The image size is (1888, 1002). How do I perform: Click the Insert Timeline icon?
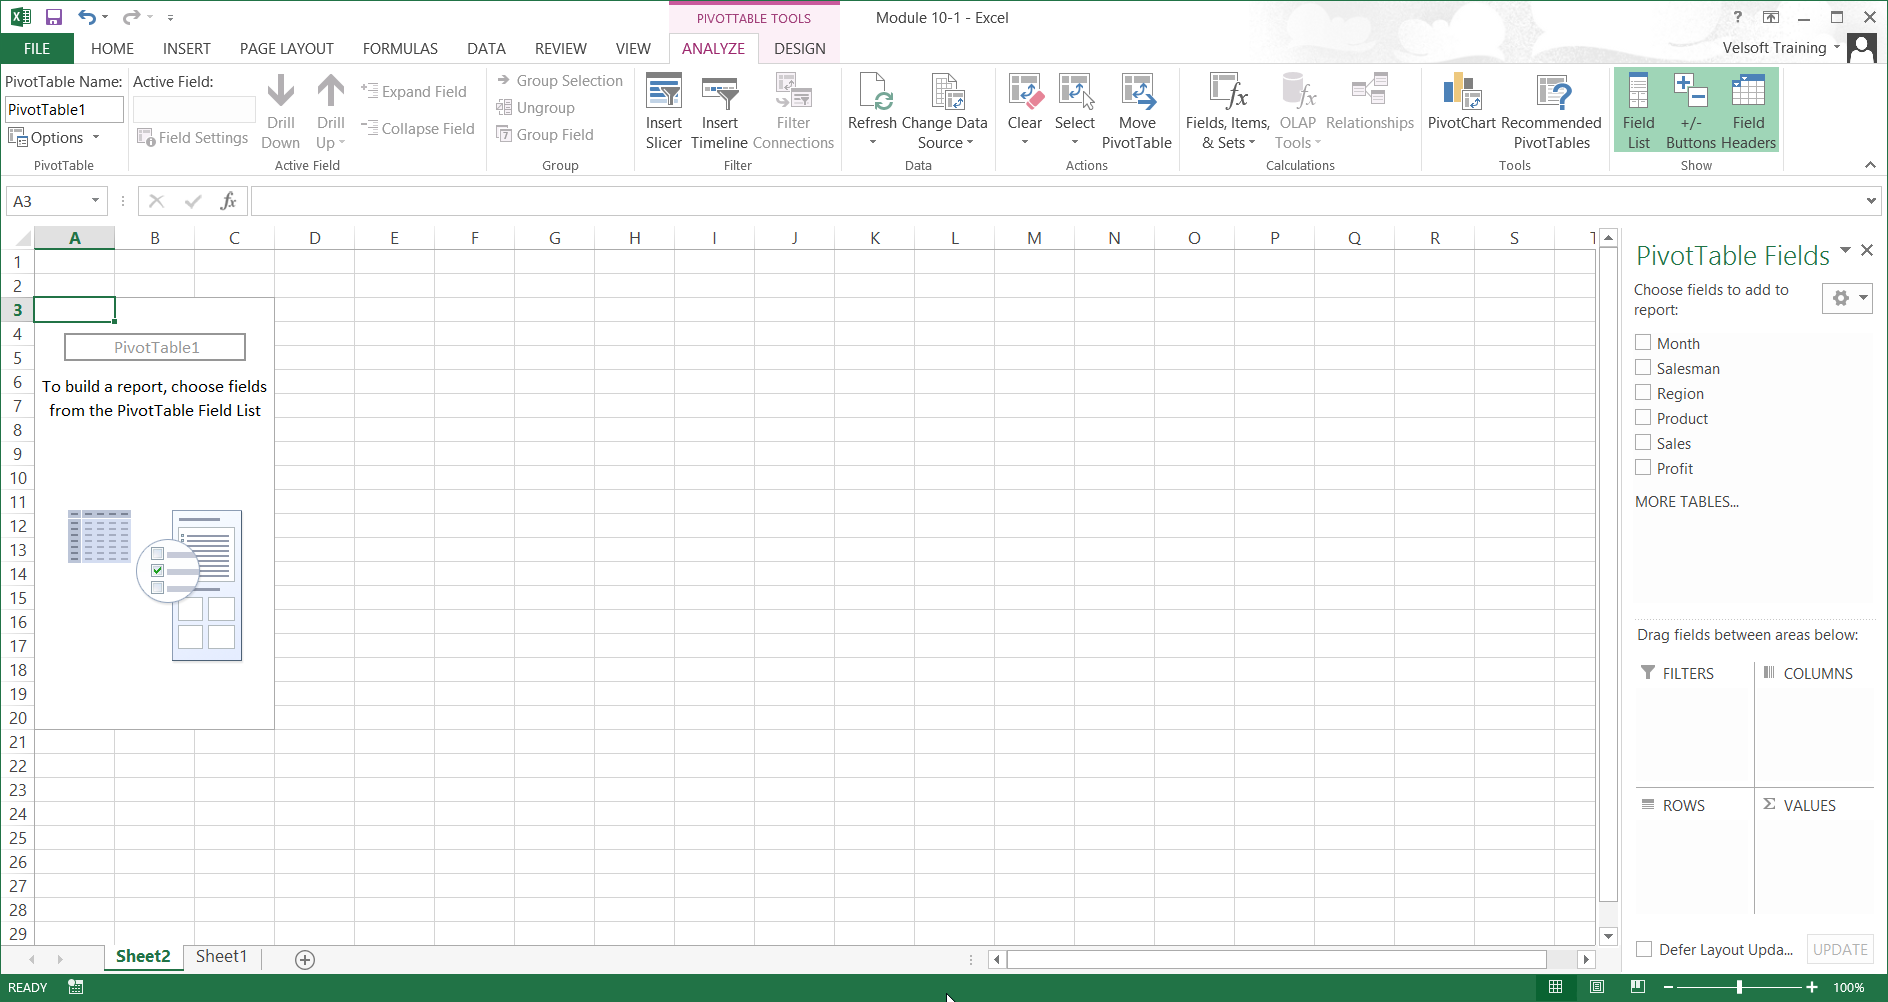(x=719, y=109)
